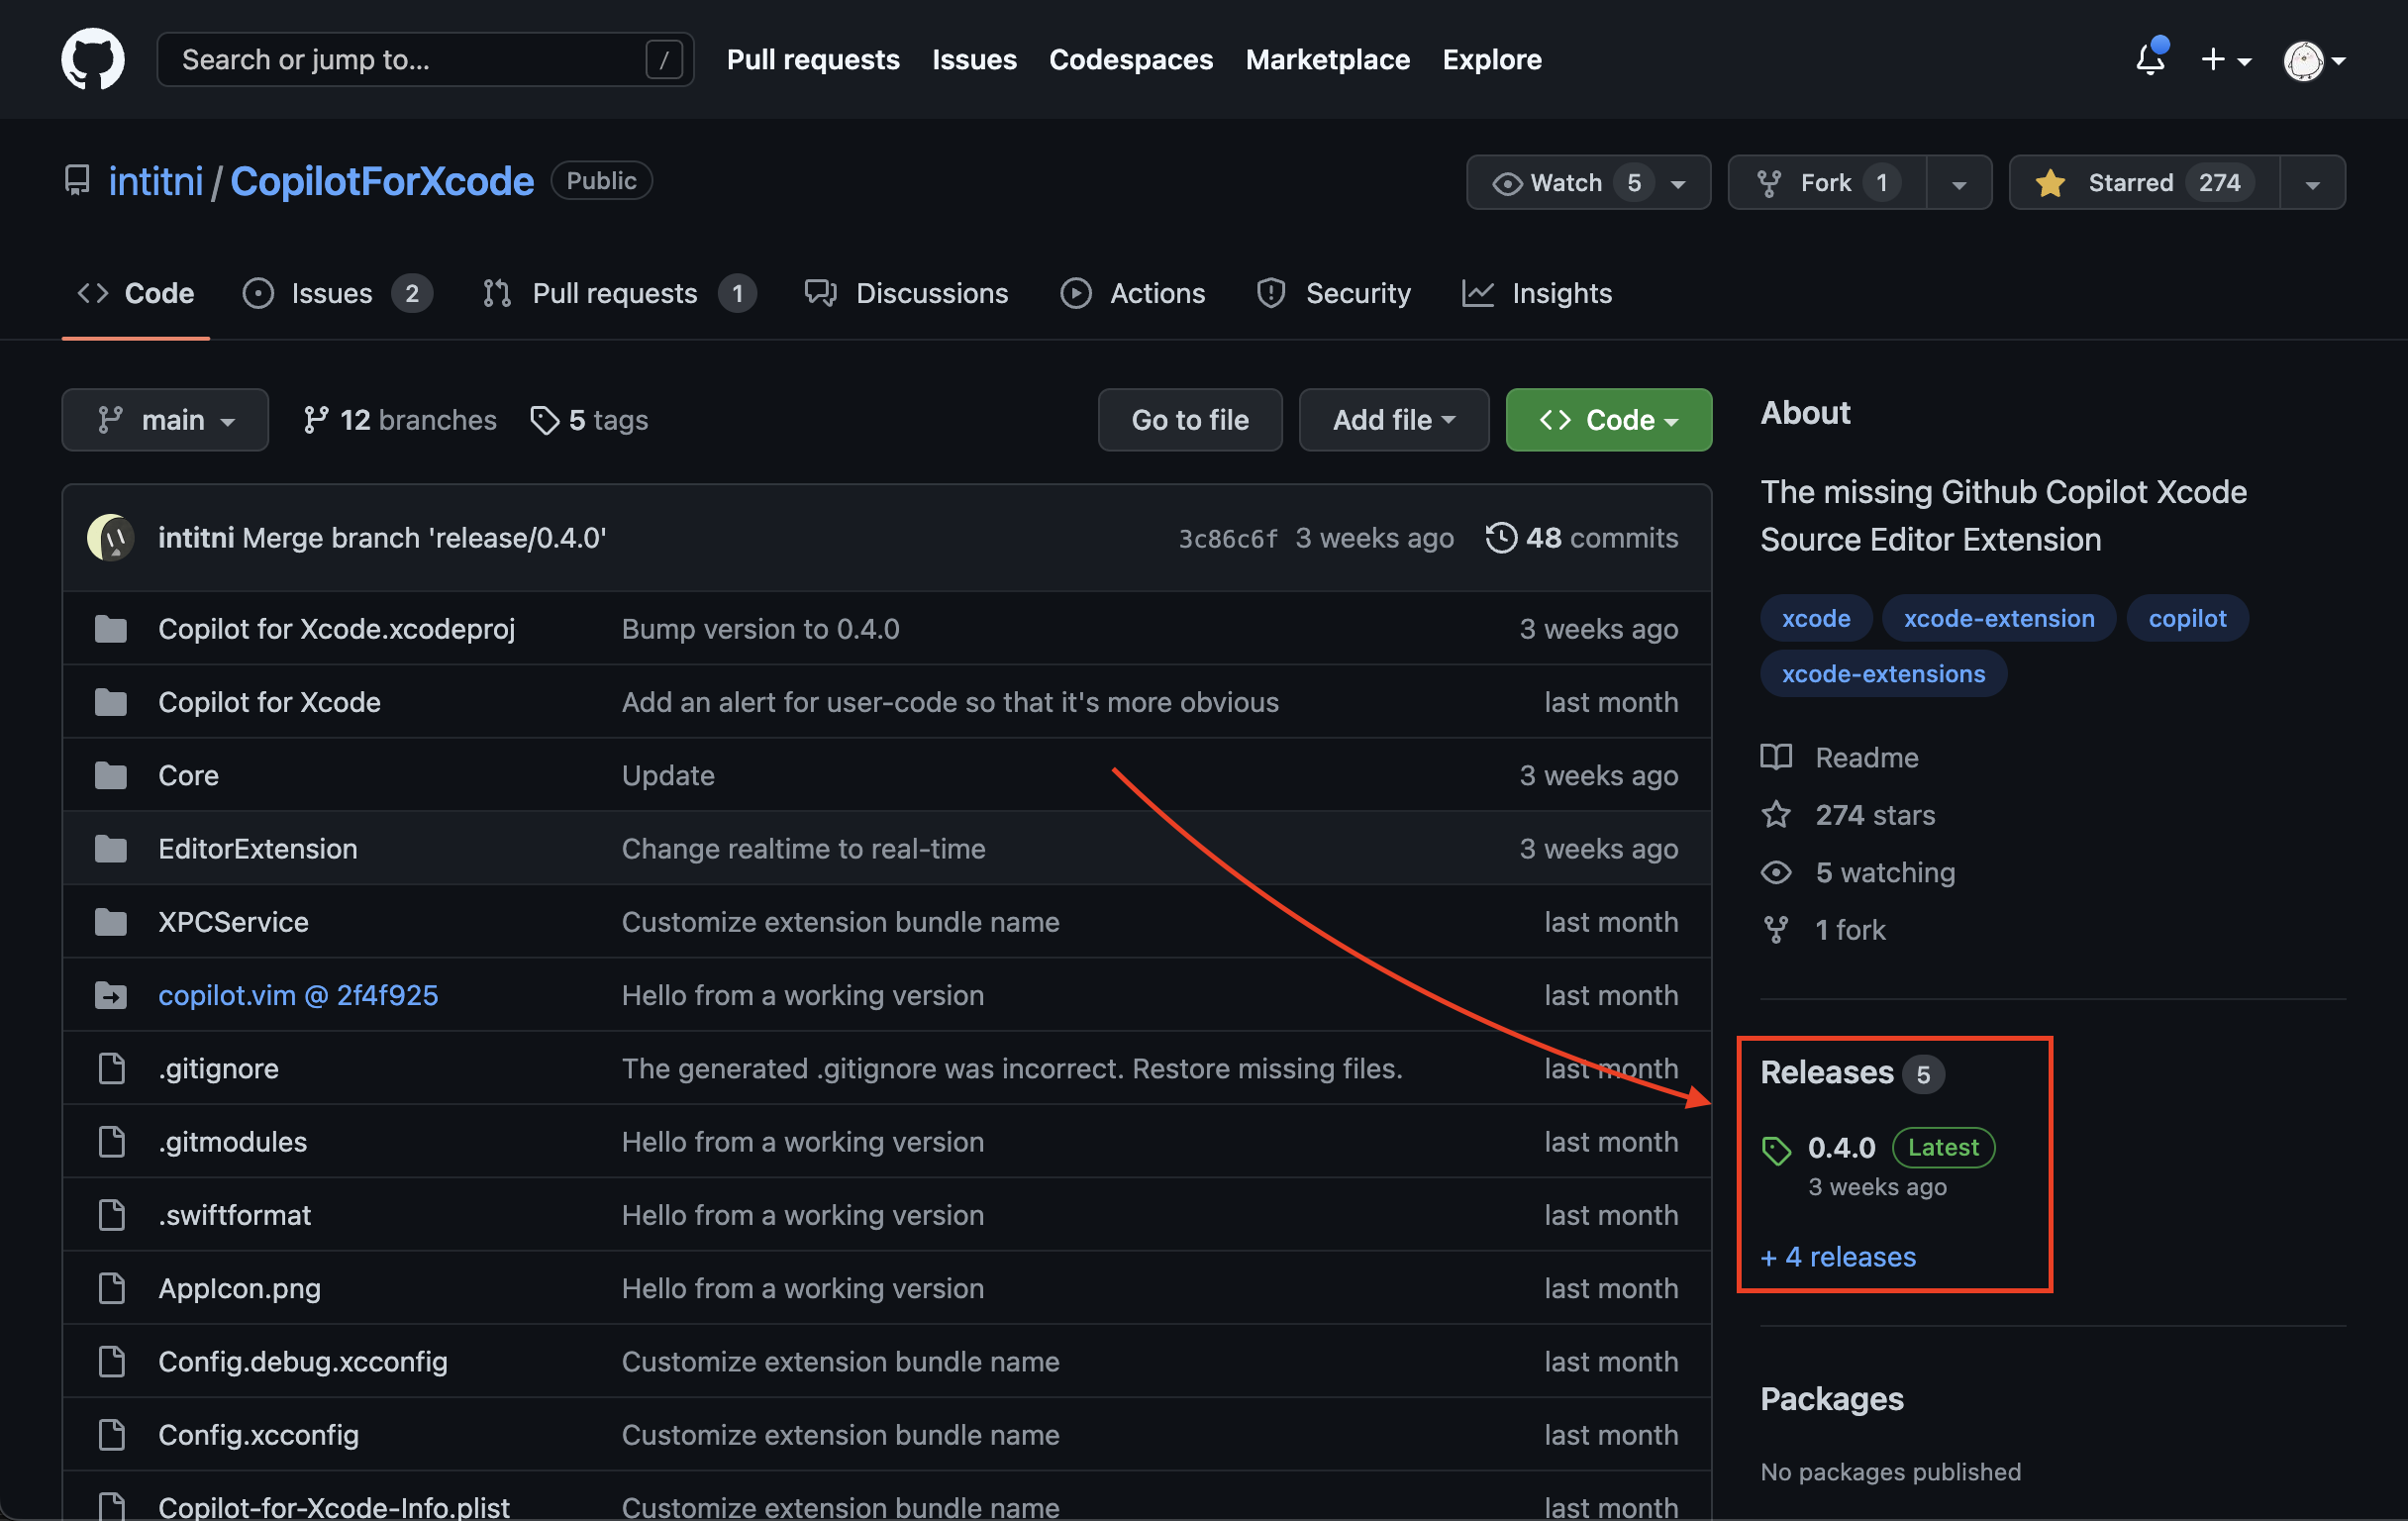Click Codespaces in the top navigation
The image size is (2408, 1521).
point(1130,59)
